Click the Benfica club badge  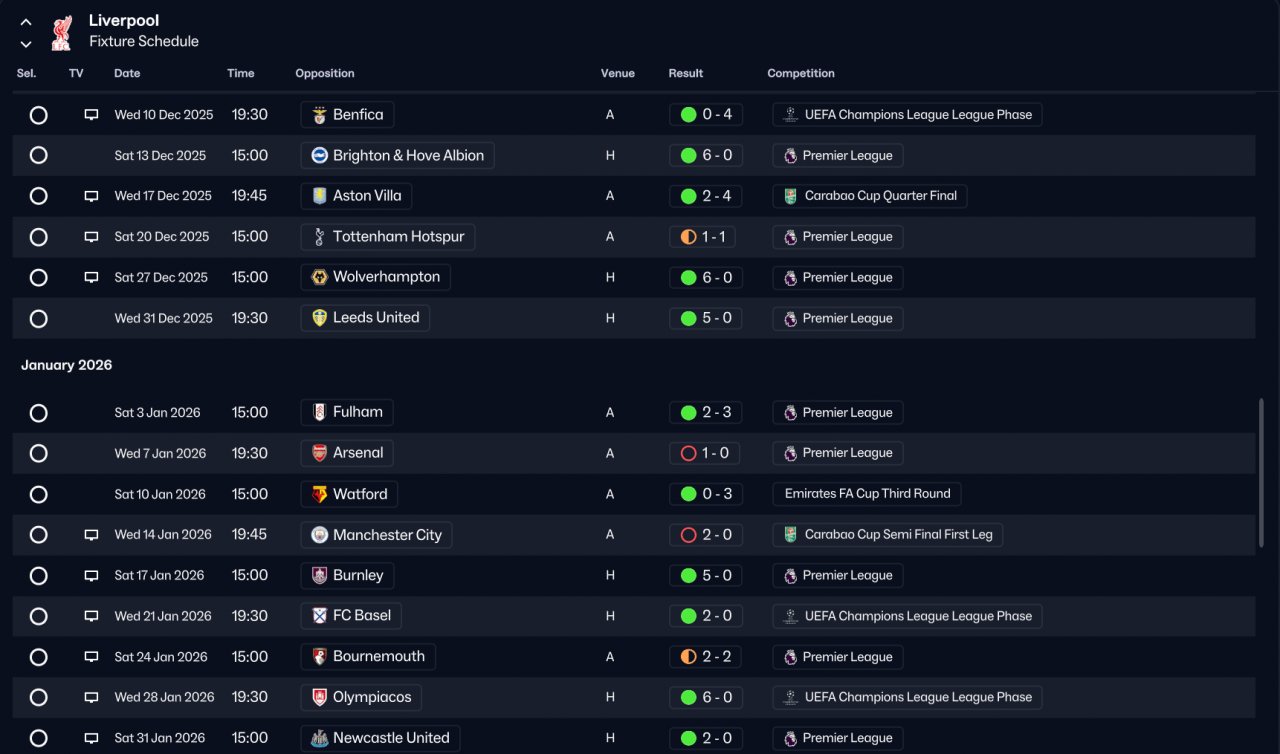click(319, 115)
